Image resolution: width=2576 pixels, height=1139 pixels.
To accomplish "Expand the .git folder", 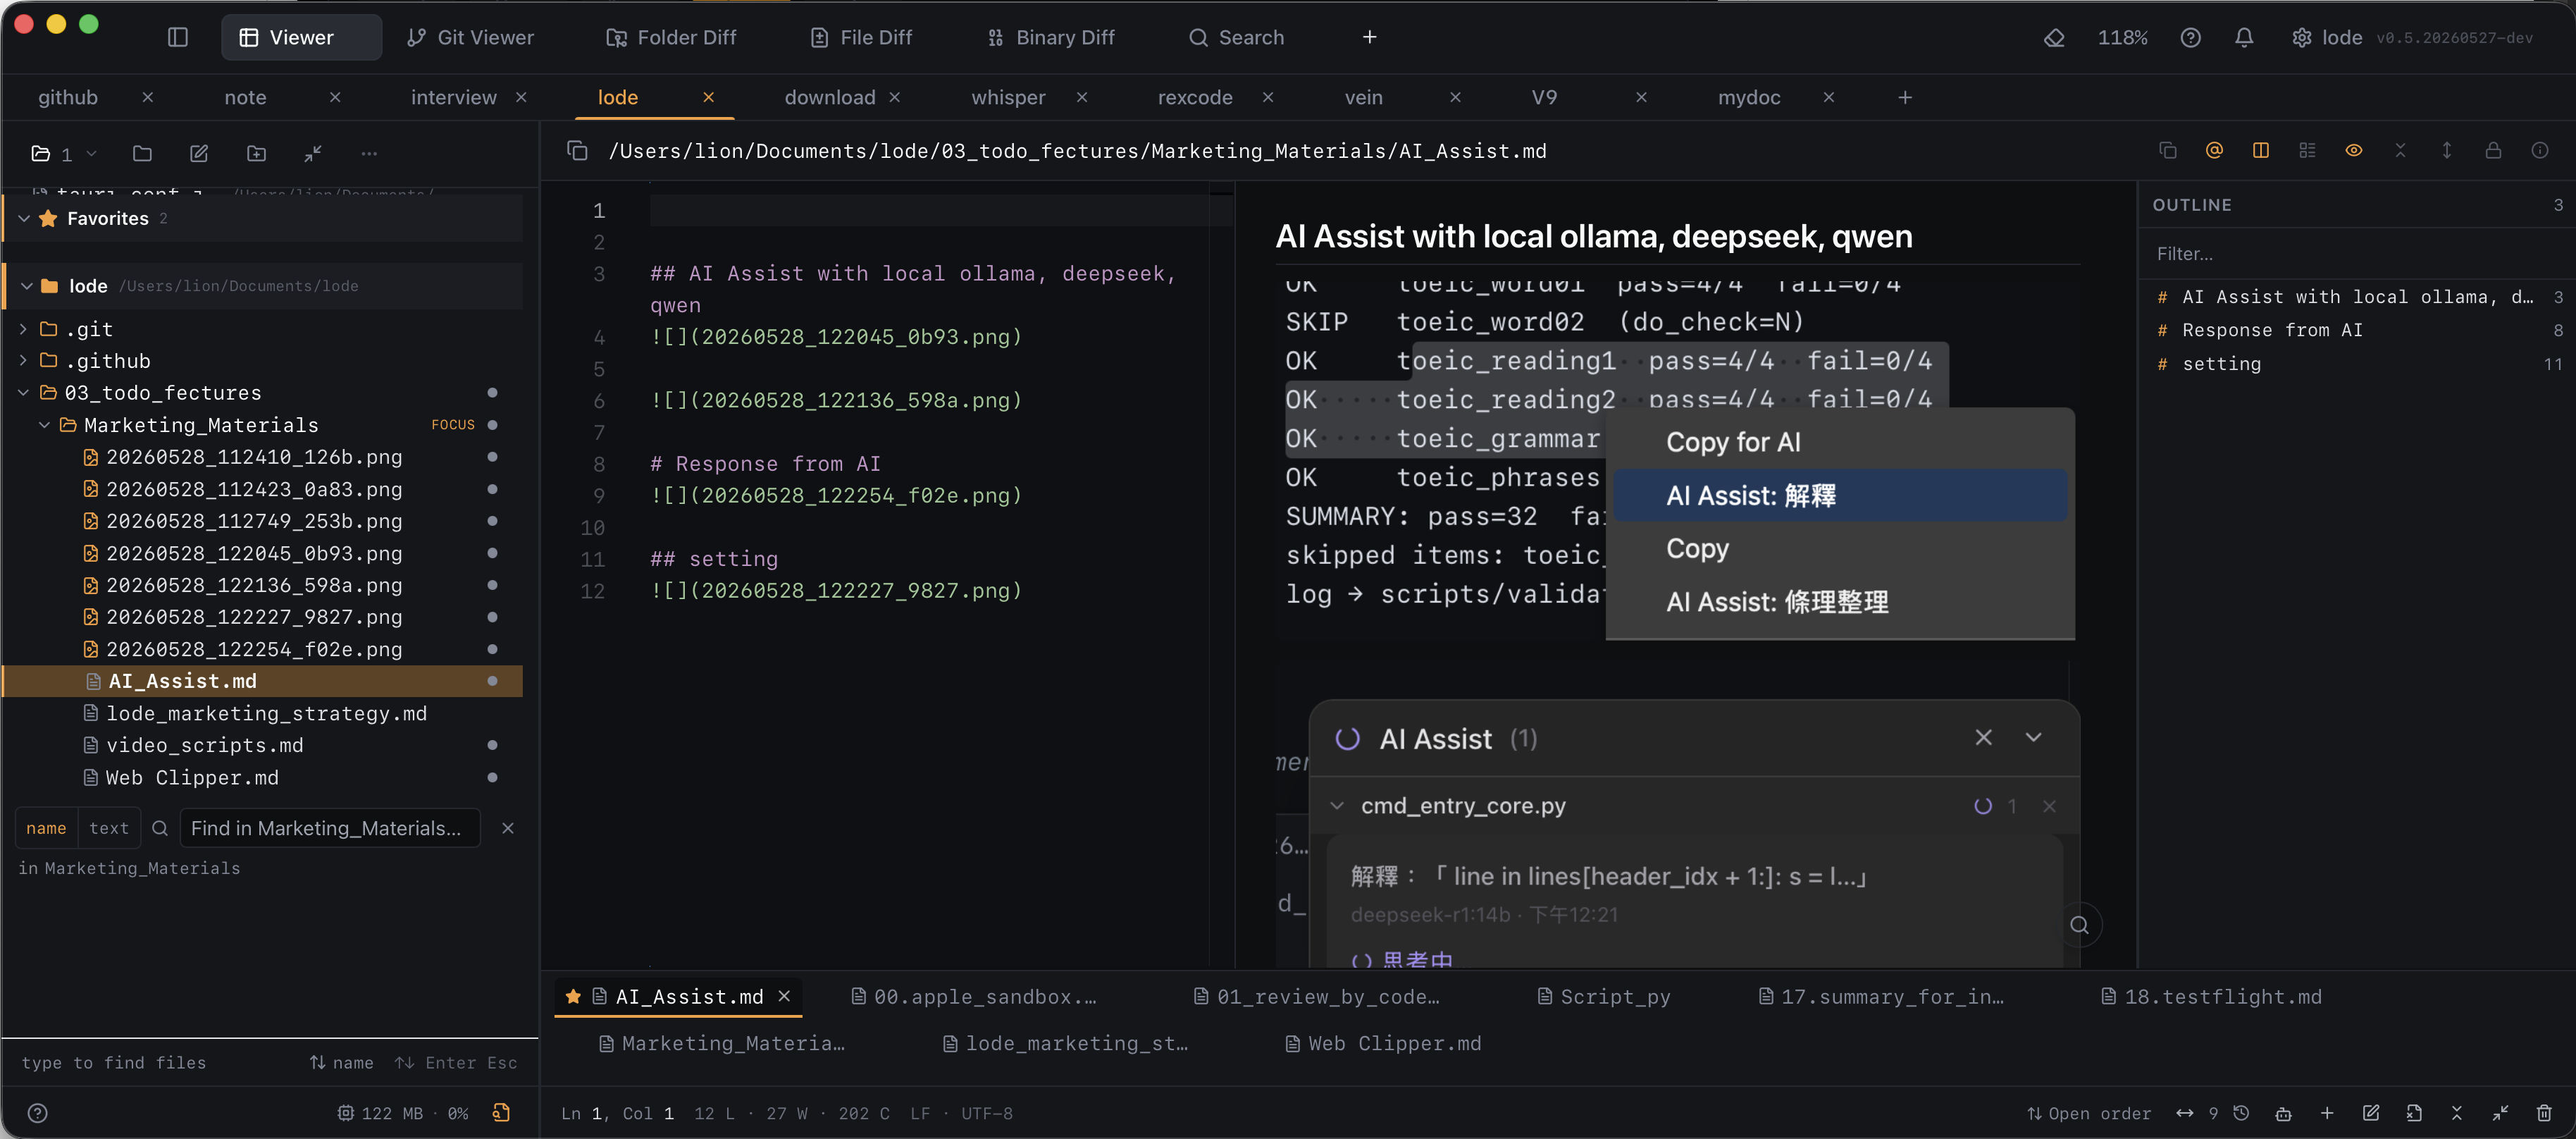I will click(x=23, y=329).
